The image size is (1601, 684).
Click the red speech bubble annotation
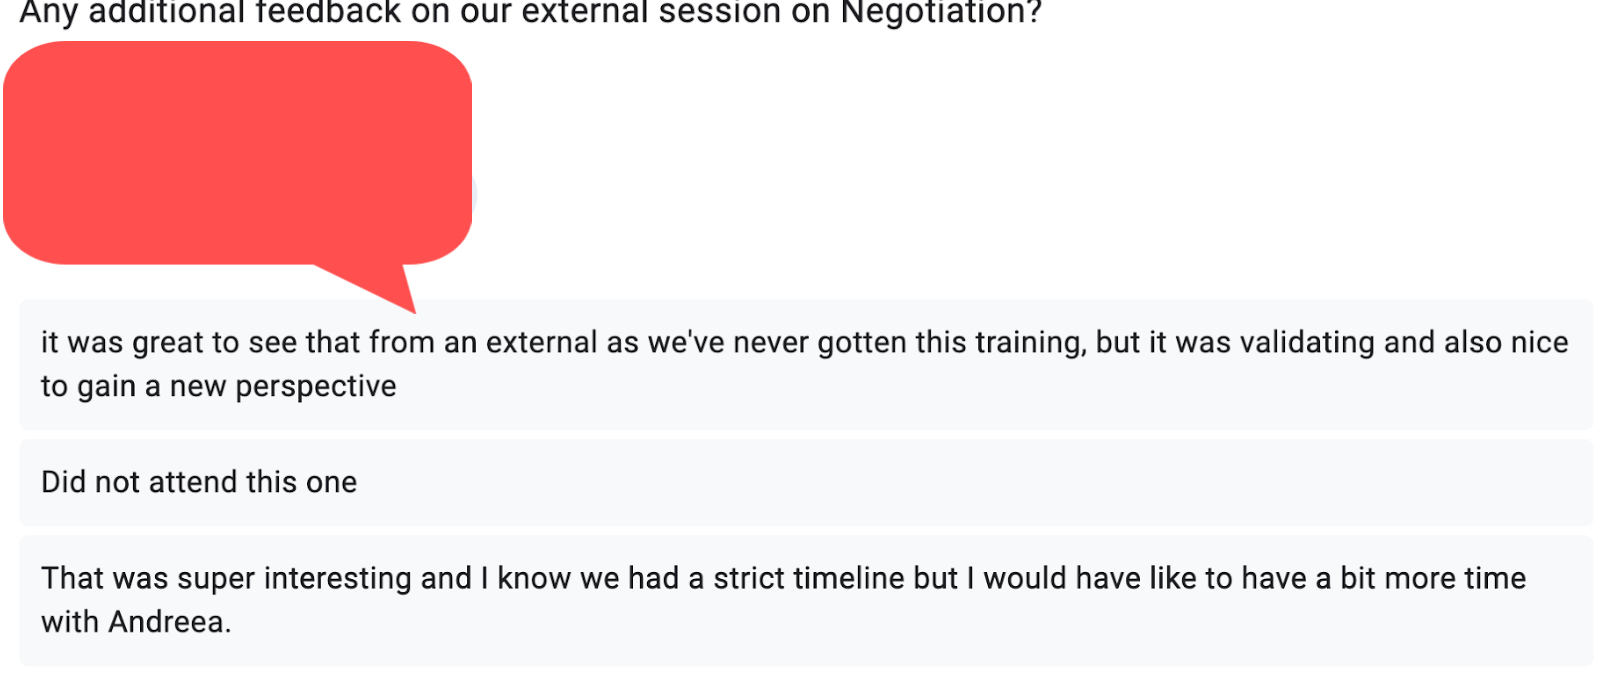pyautogui.click(x=237, y=152)
